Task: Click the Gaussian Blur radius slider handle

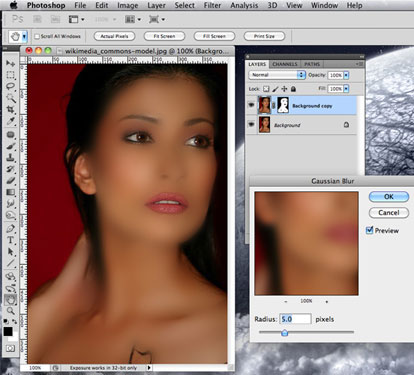Action: click(x=284, y=332)
